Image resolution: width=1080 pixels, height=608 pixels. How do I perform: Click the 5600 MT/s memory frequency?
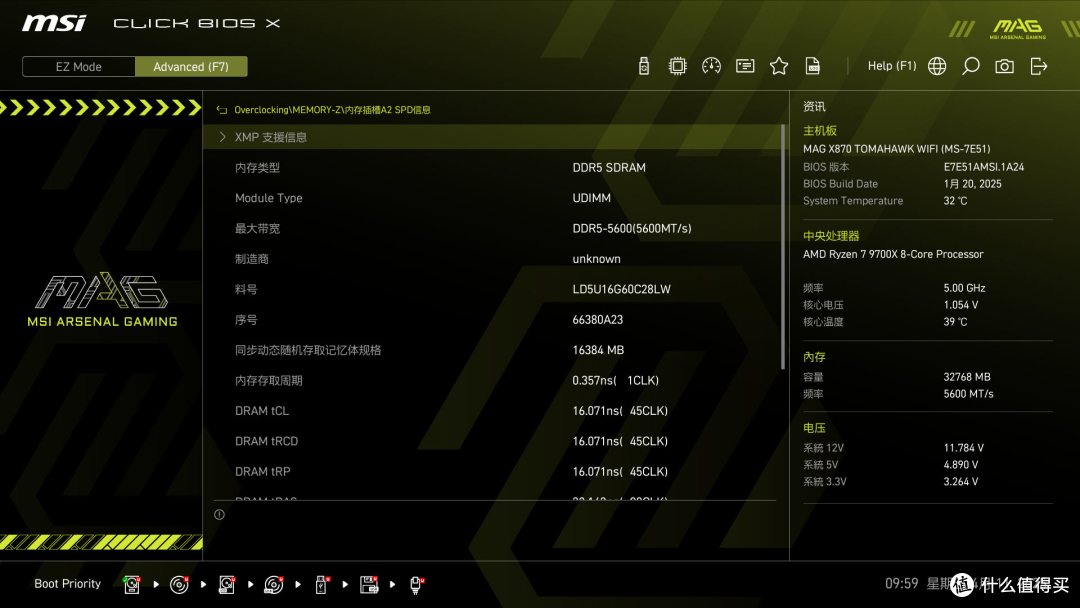(968, 394)
